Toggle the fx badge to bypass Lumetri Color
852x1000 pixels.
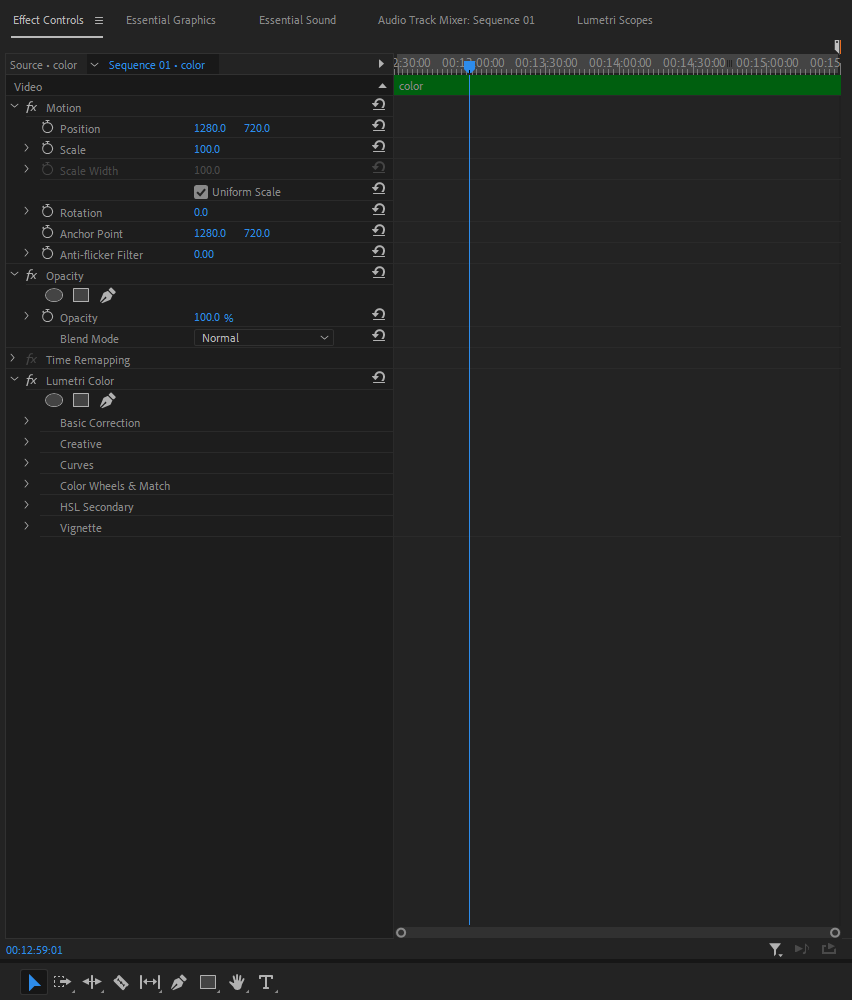click(31, 380)
